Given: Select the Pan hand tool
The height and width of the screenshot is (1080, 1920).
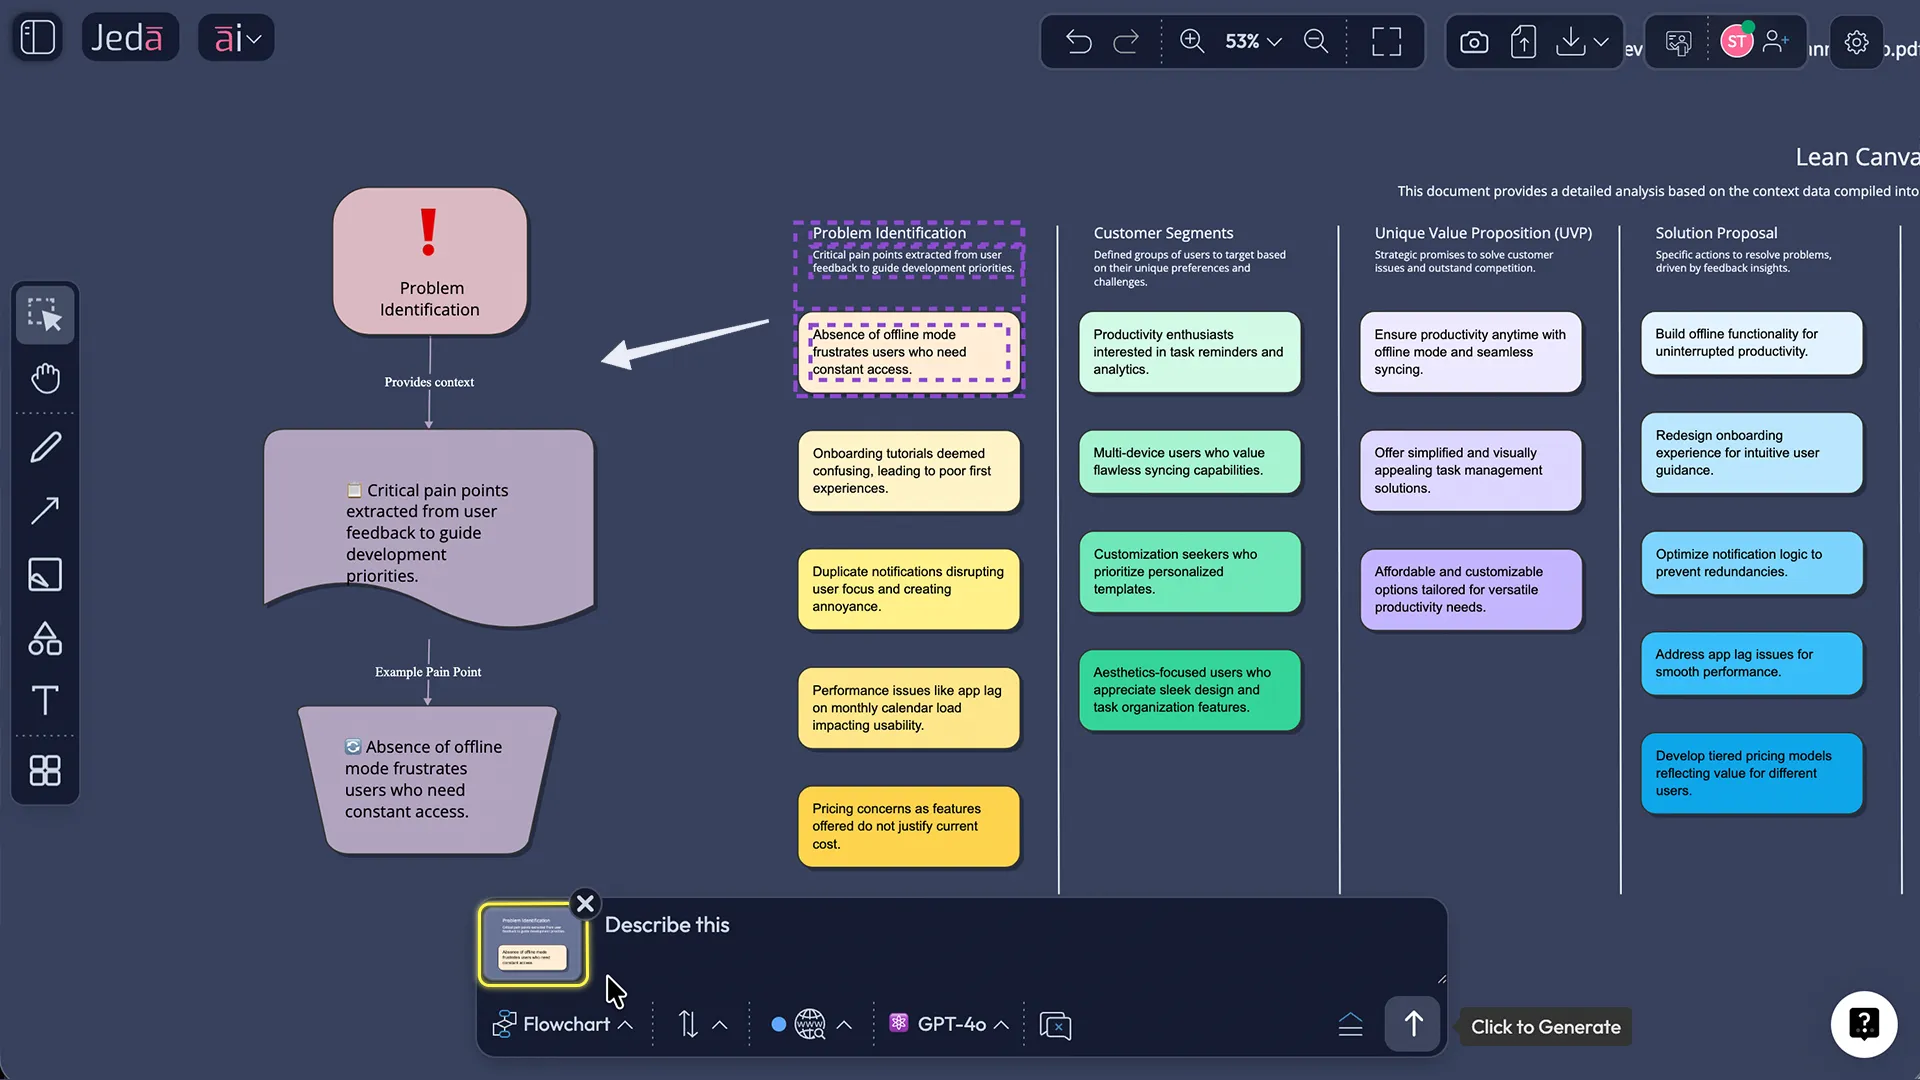Looking at the screenshot, I should (44, 377).
